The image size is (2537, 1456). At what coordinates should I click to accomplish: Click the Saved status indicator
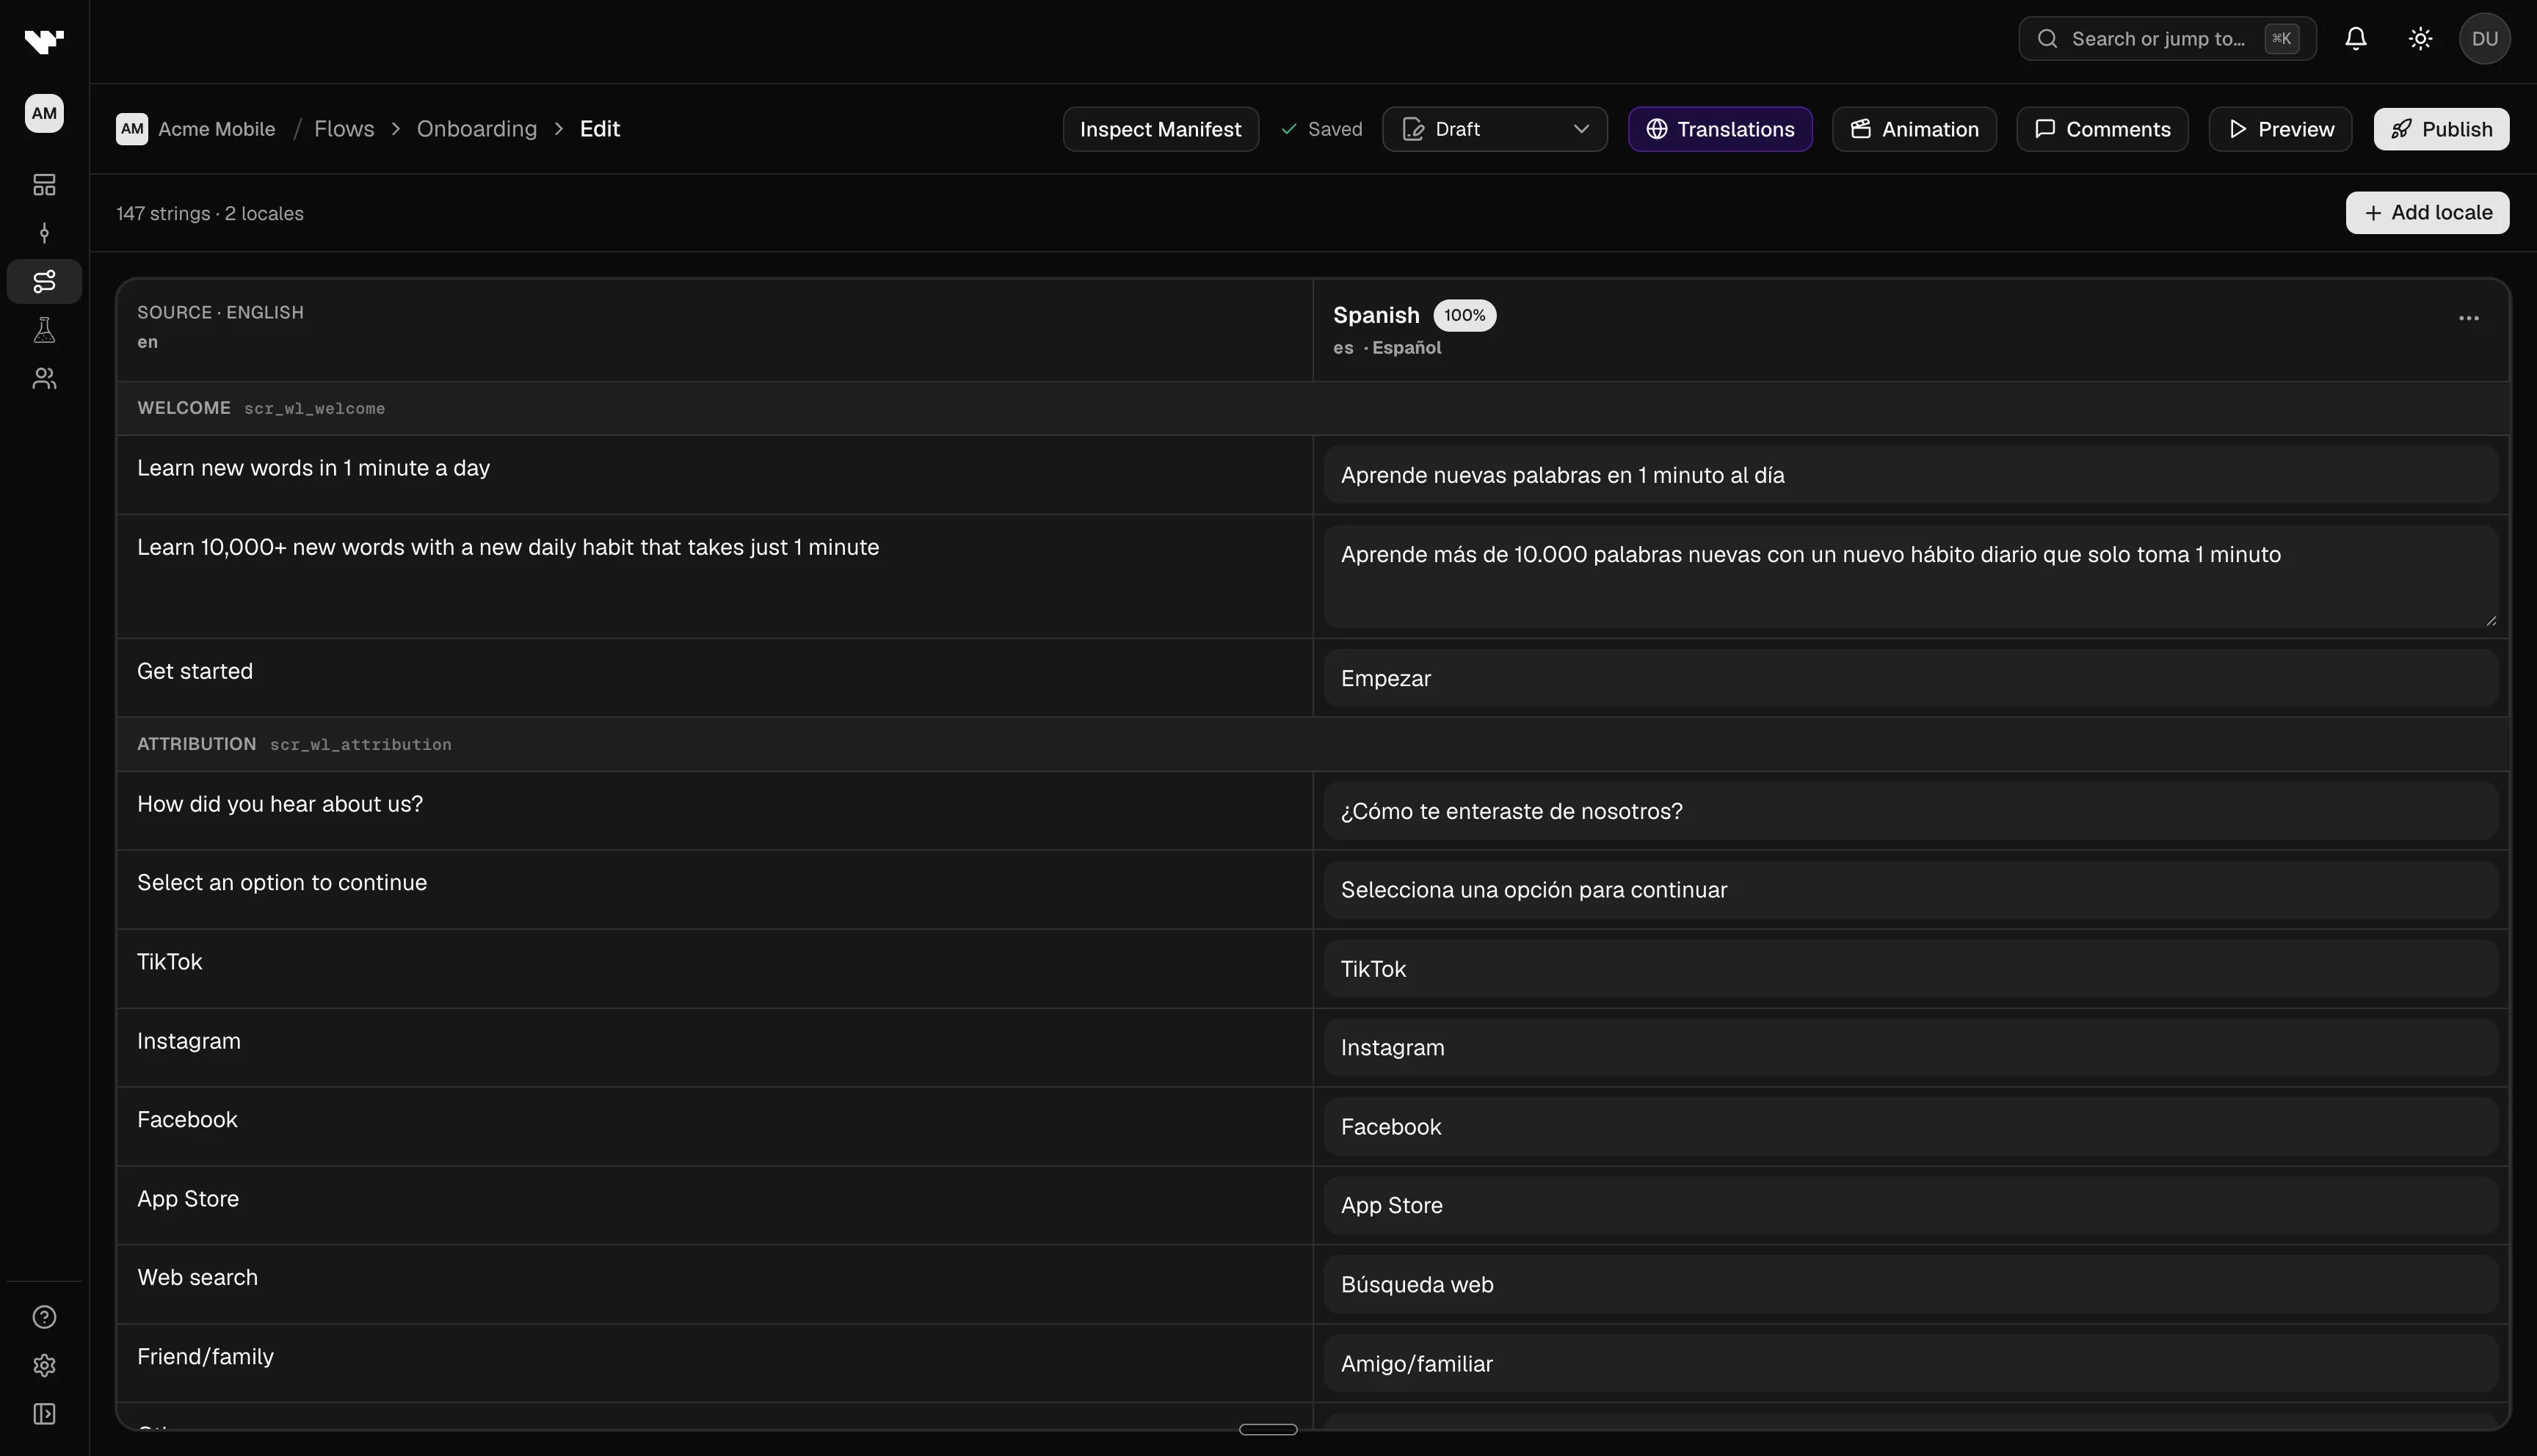pos(1321,129)
